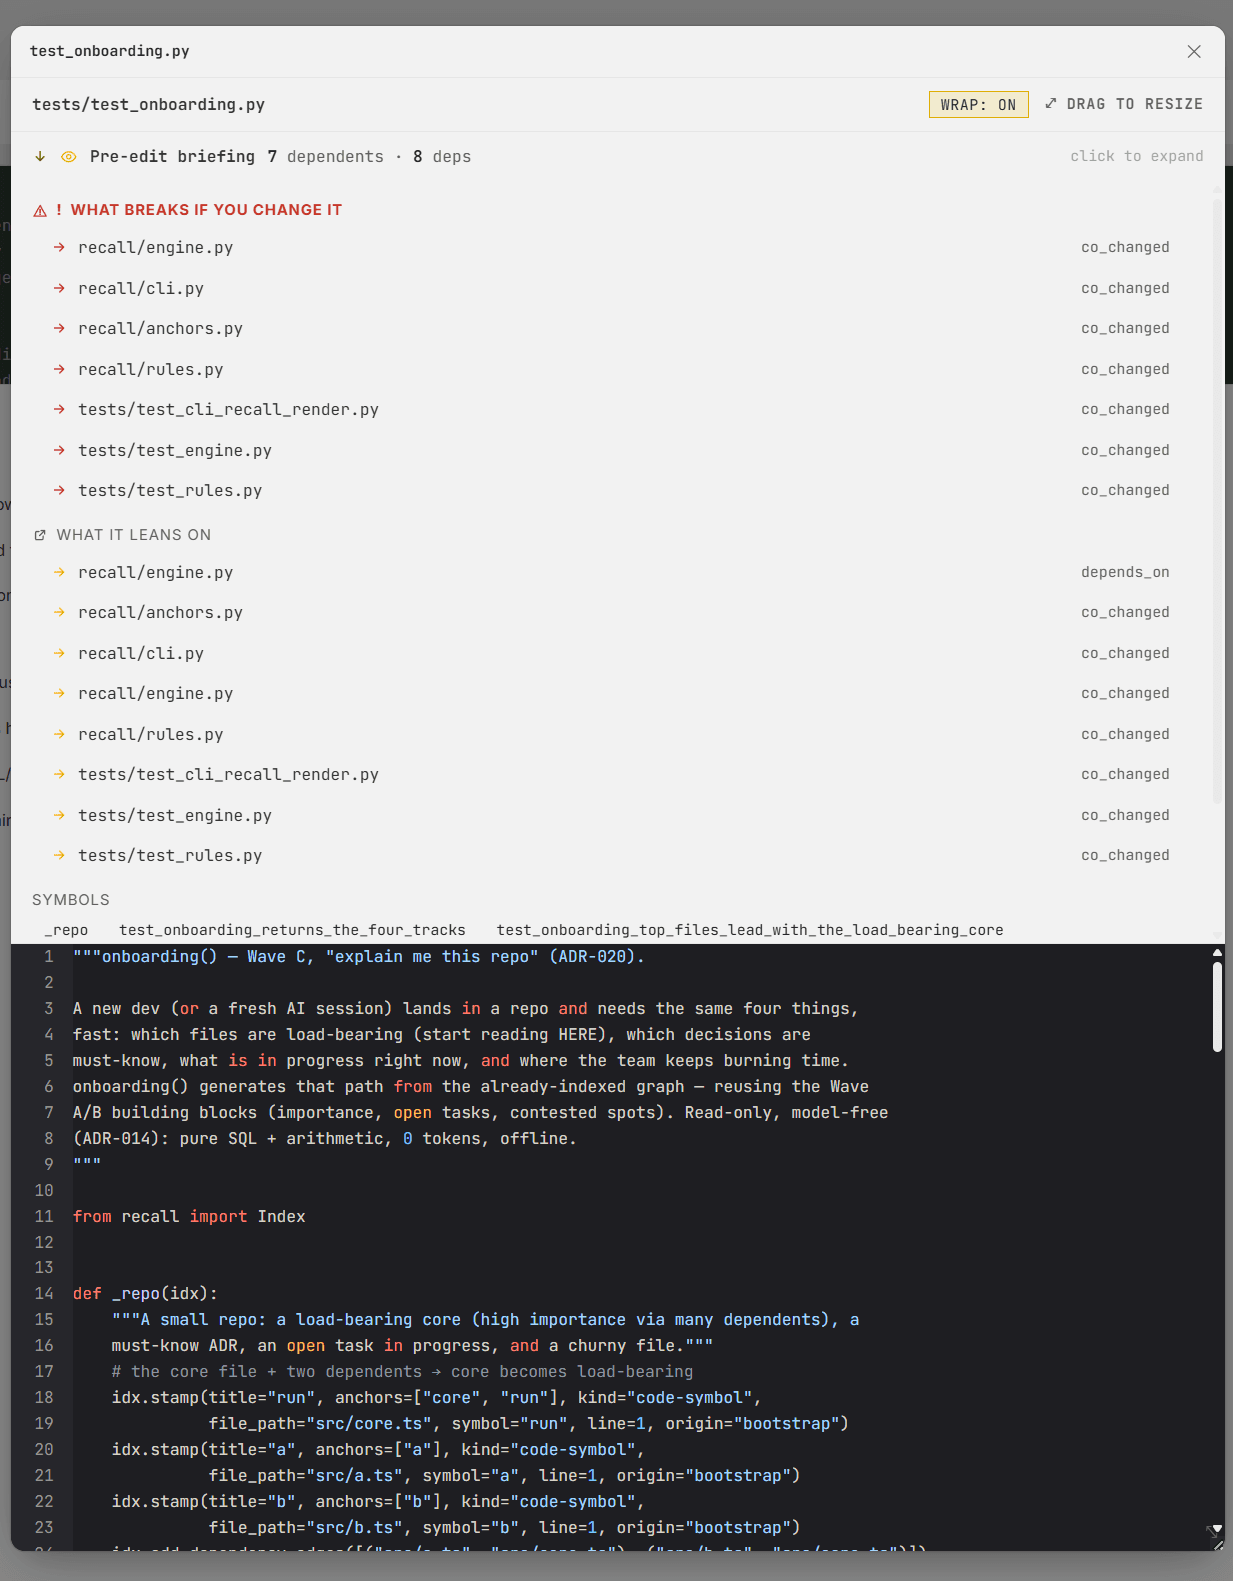This screenshot has height=1581, width=1233.
Task: Click the '7 dependents' count text
Action: (325, 156)
